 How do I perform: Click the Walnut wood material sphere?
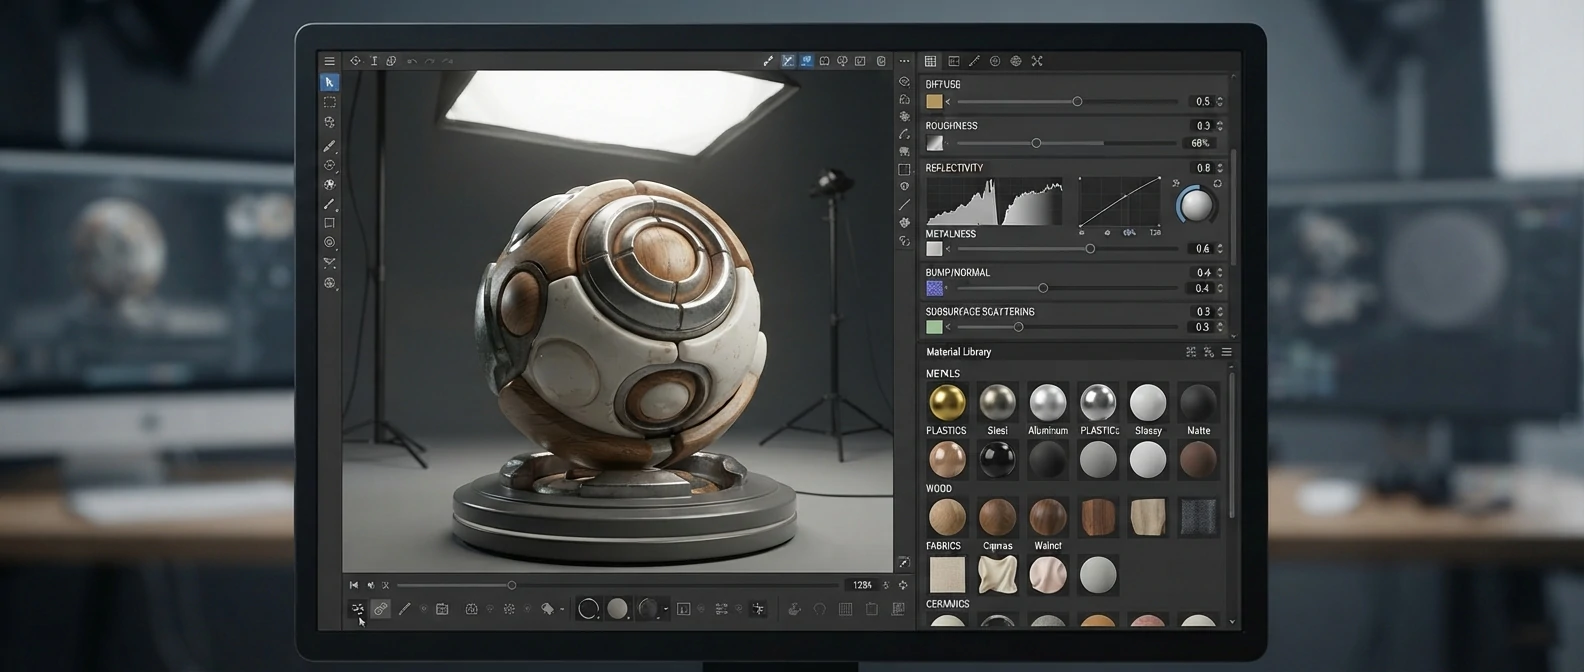tap(1047, 517)
